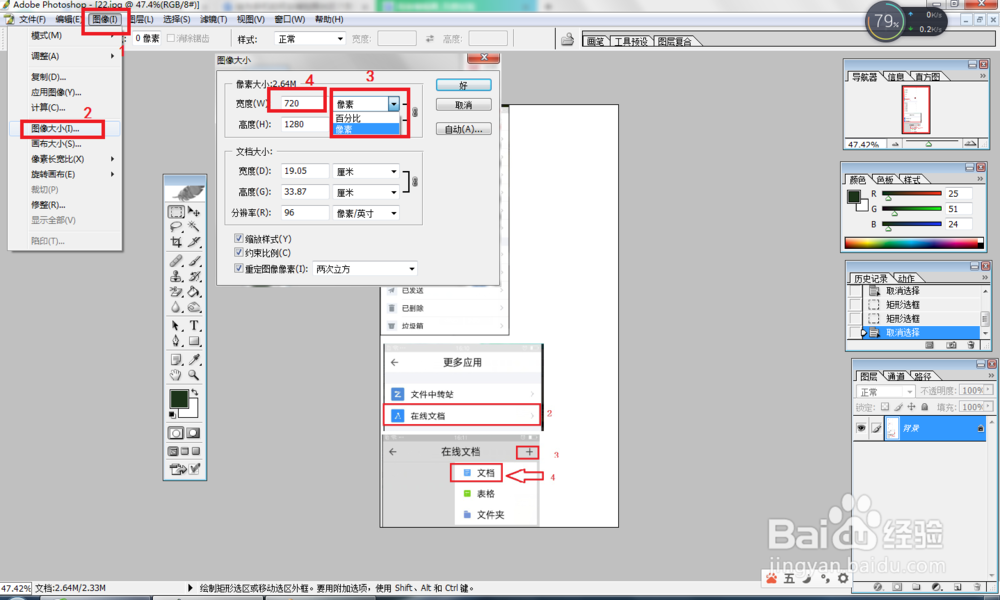Toggle lock image pixels brush icon

point(898,407)
